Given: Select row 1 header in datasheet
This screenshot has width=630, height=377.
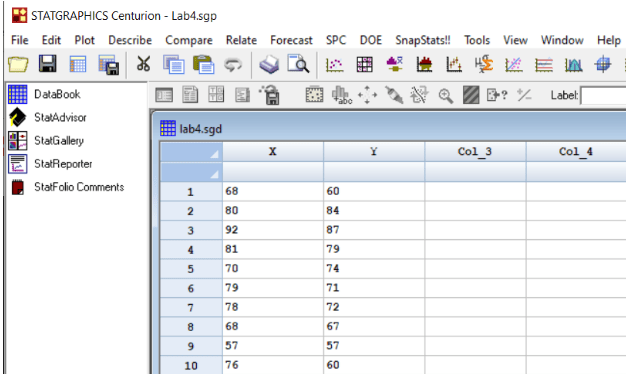Looking at the screenshot, I should (191, 191).
